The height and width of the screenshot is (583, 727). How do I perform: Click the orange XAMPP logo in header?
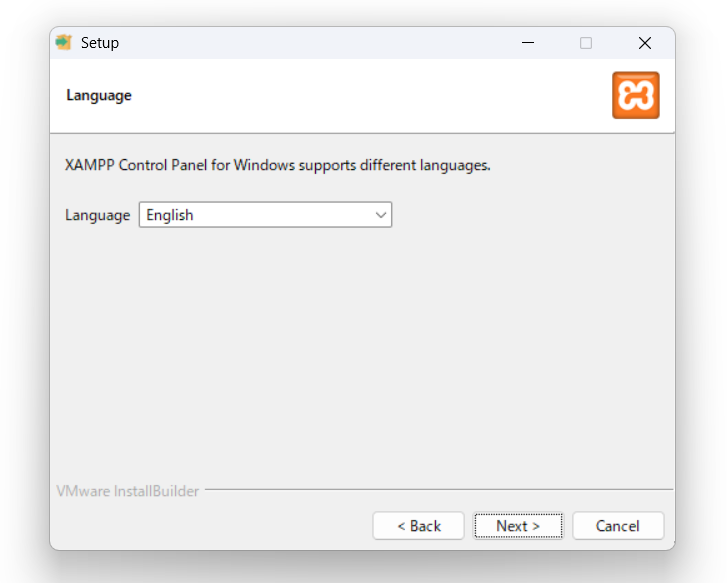coord(635,95)
